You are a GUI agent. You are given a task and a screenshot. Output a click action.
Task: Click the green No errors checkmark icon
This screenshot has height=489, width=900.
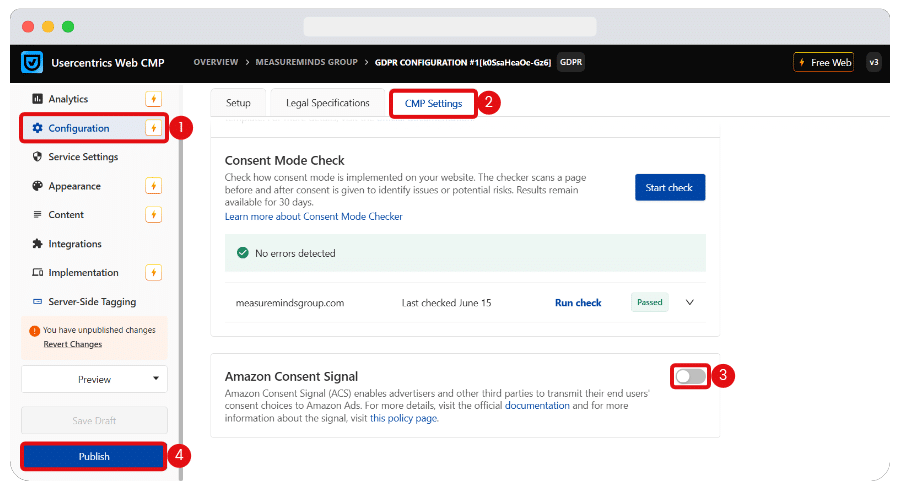tap(243, 253)
